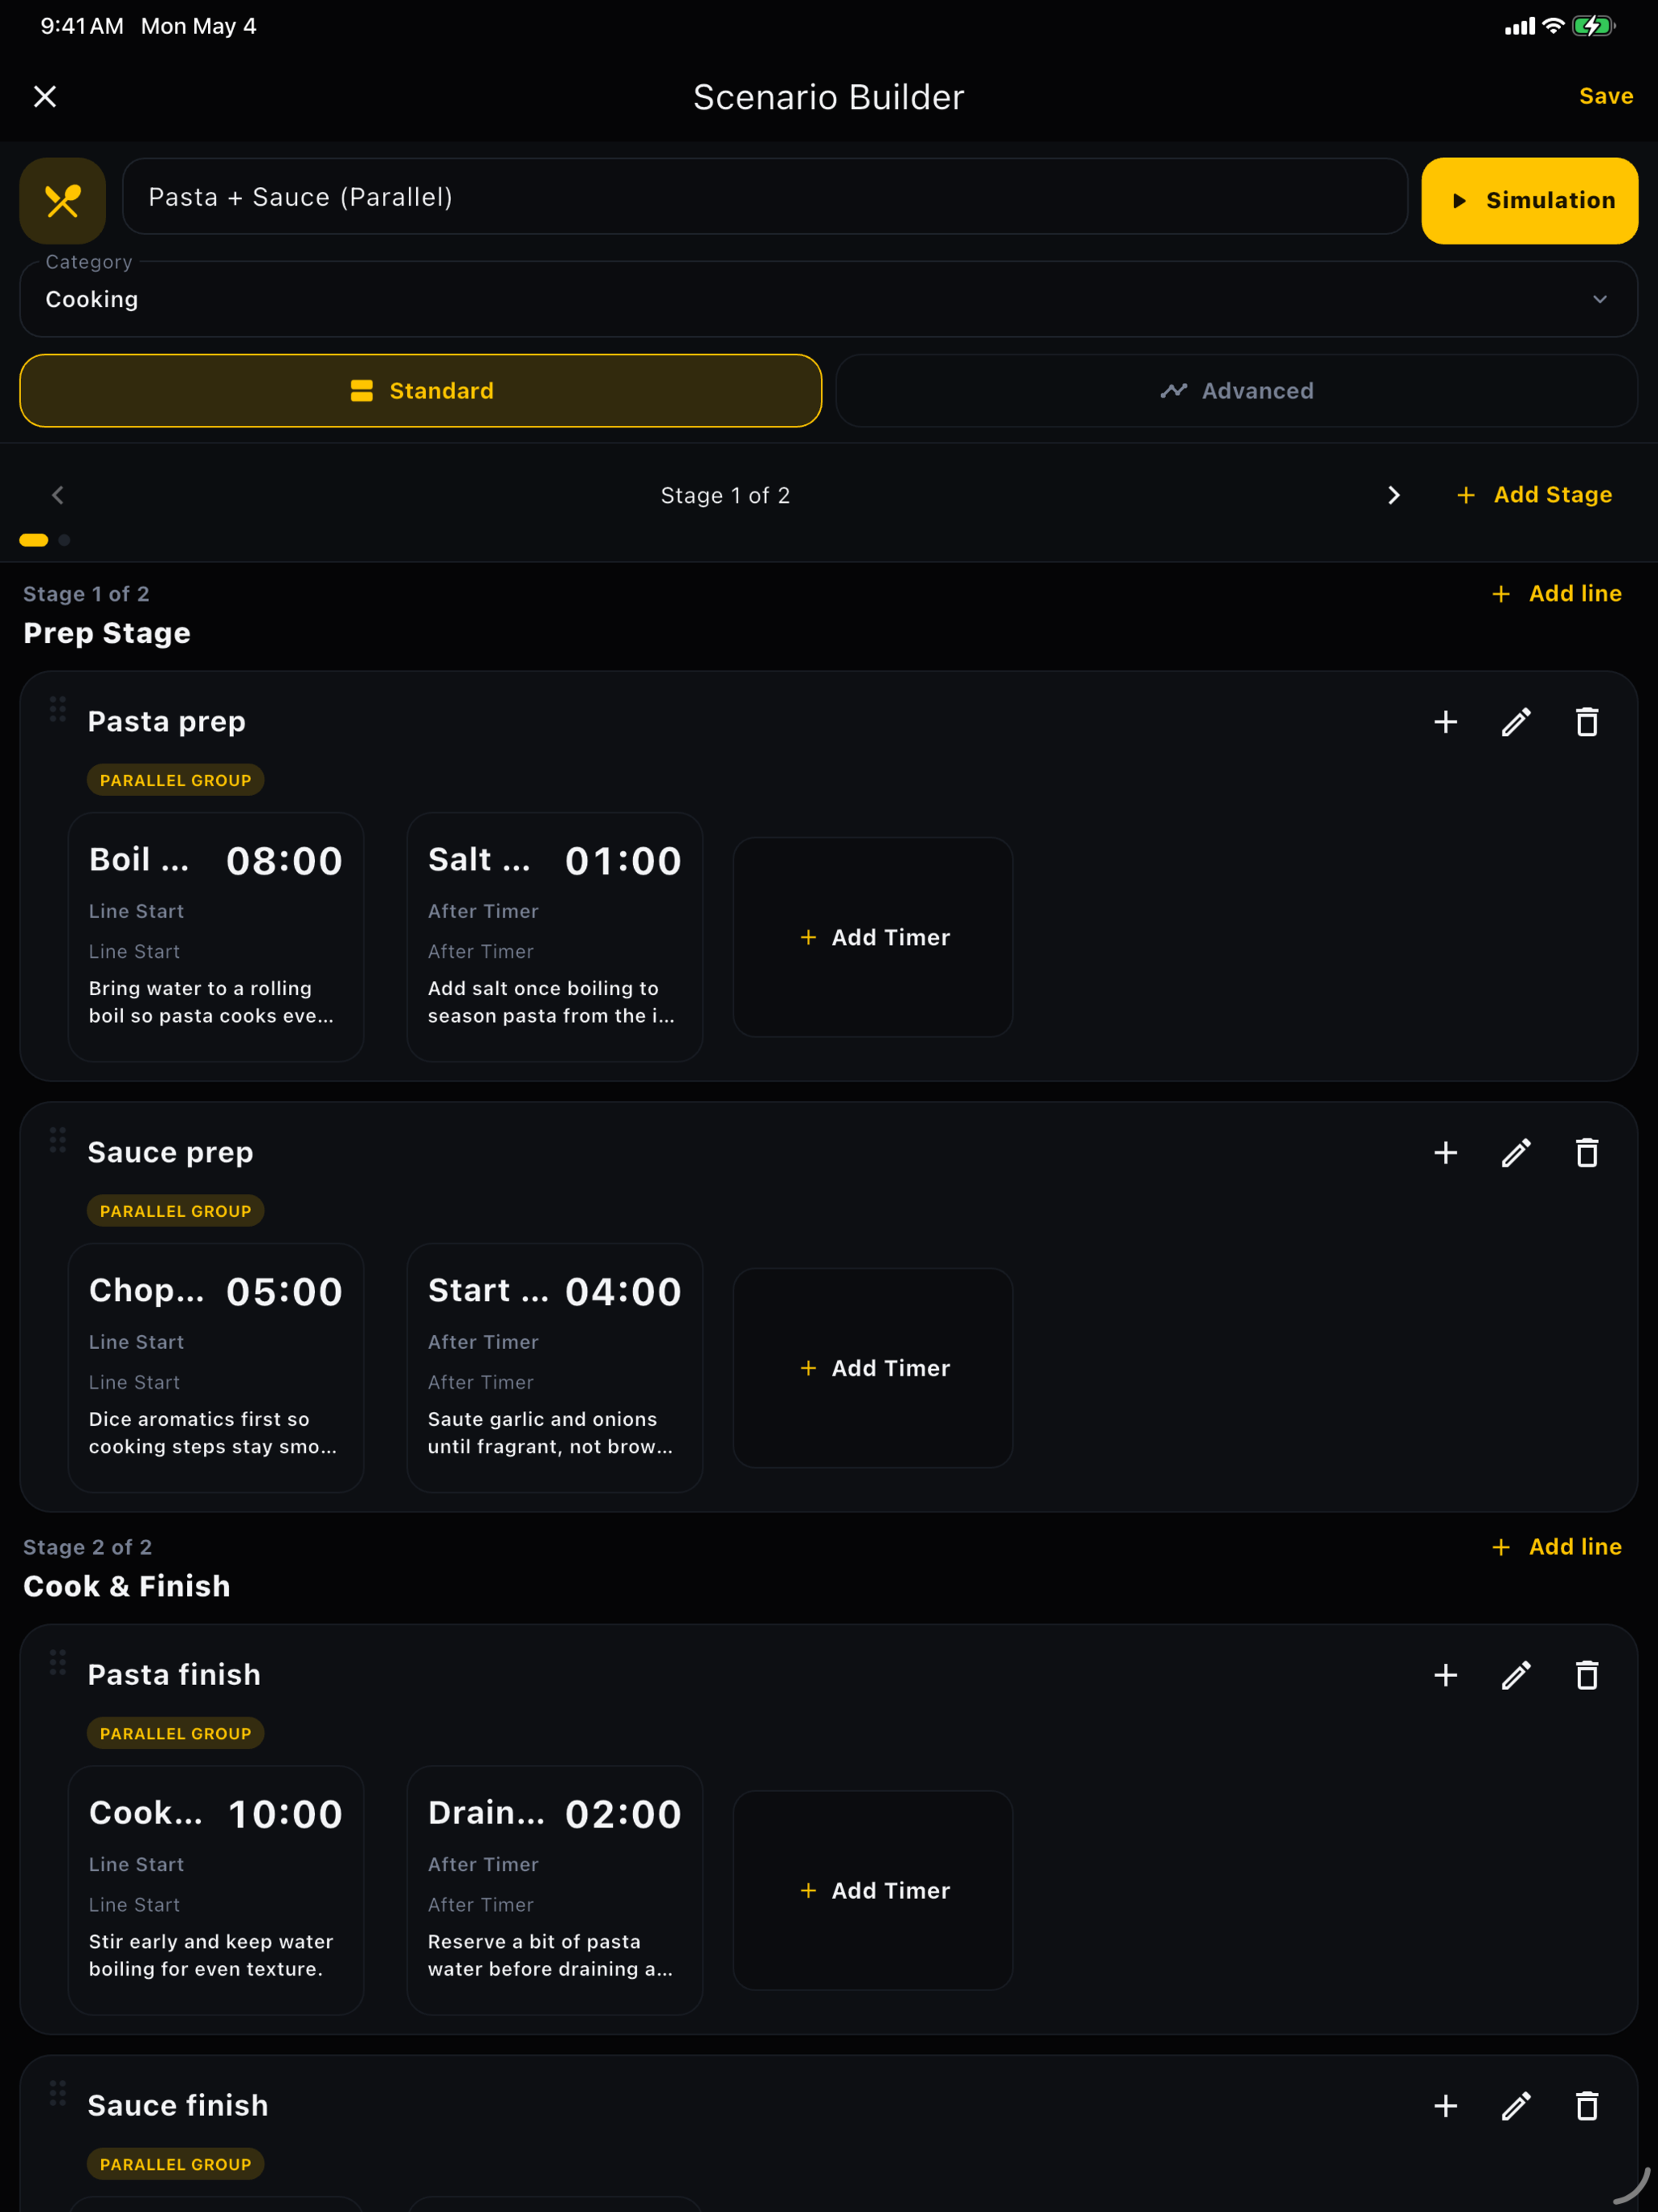Switch to Advanced mode
This screenshot has height=2212, width=1658.
pyautogui.click(x=1236, y=391)
